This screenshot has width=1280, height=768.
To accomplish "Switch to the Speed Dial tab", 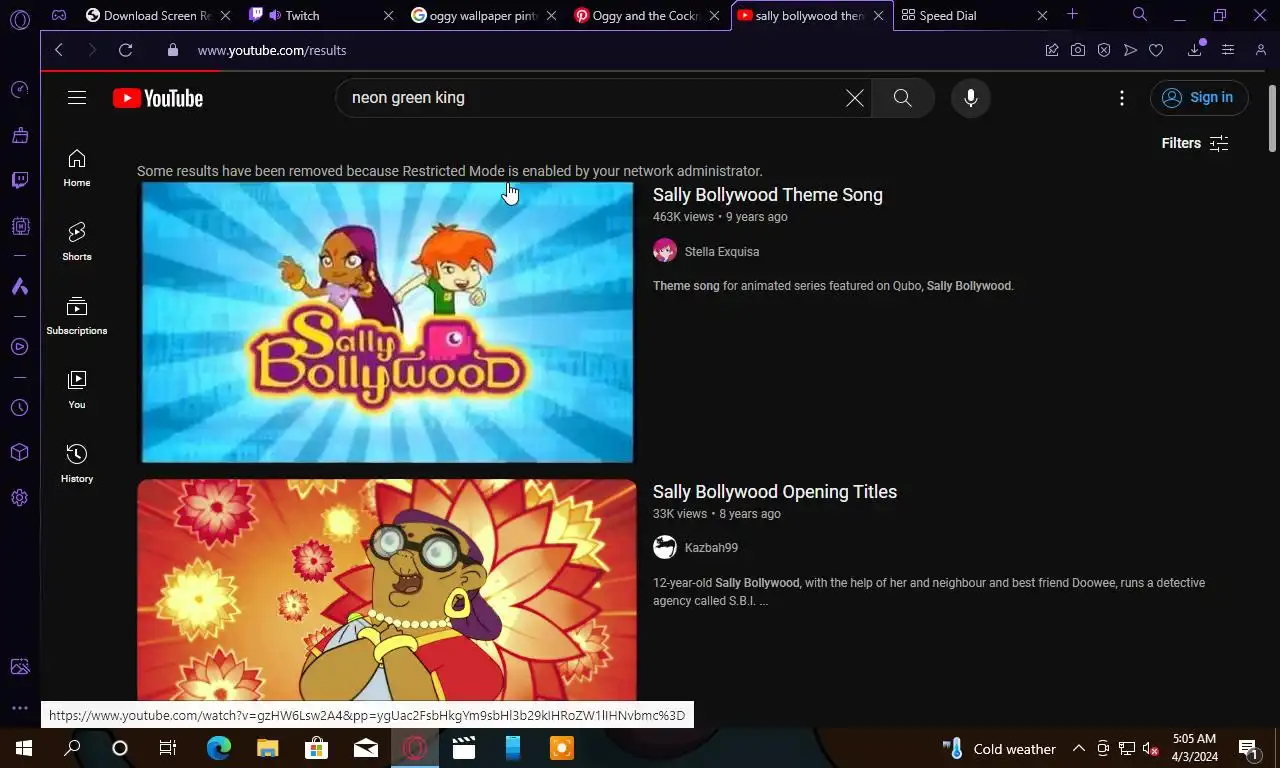I will pos(961,15).
